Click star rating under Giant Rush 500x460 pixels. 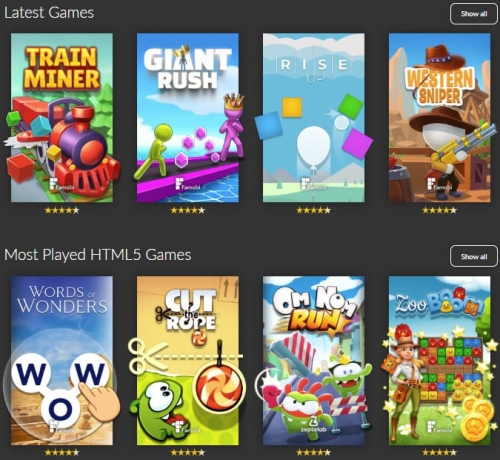point(188,210)
